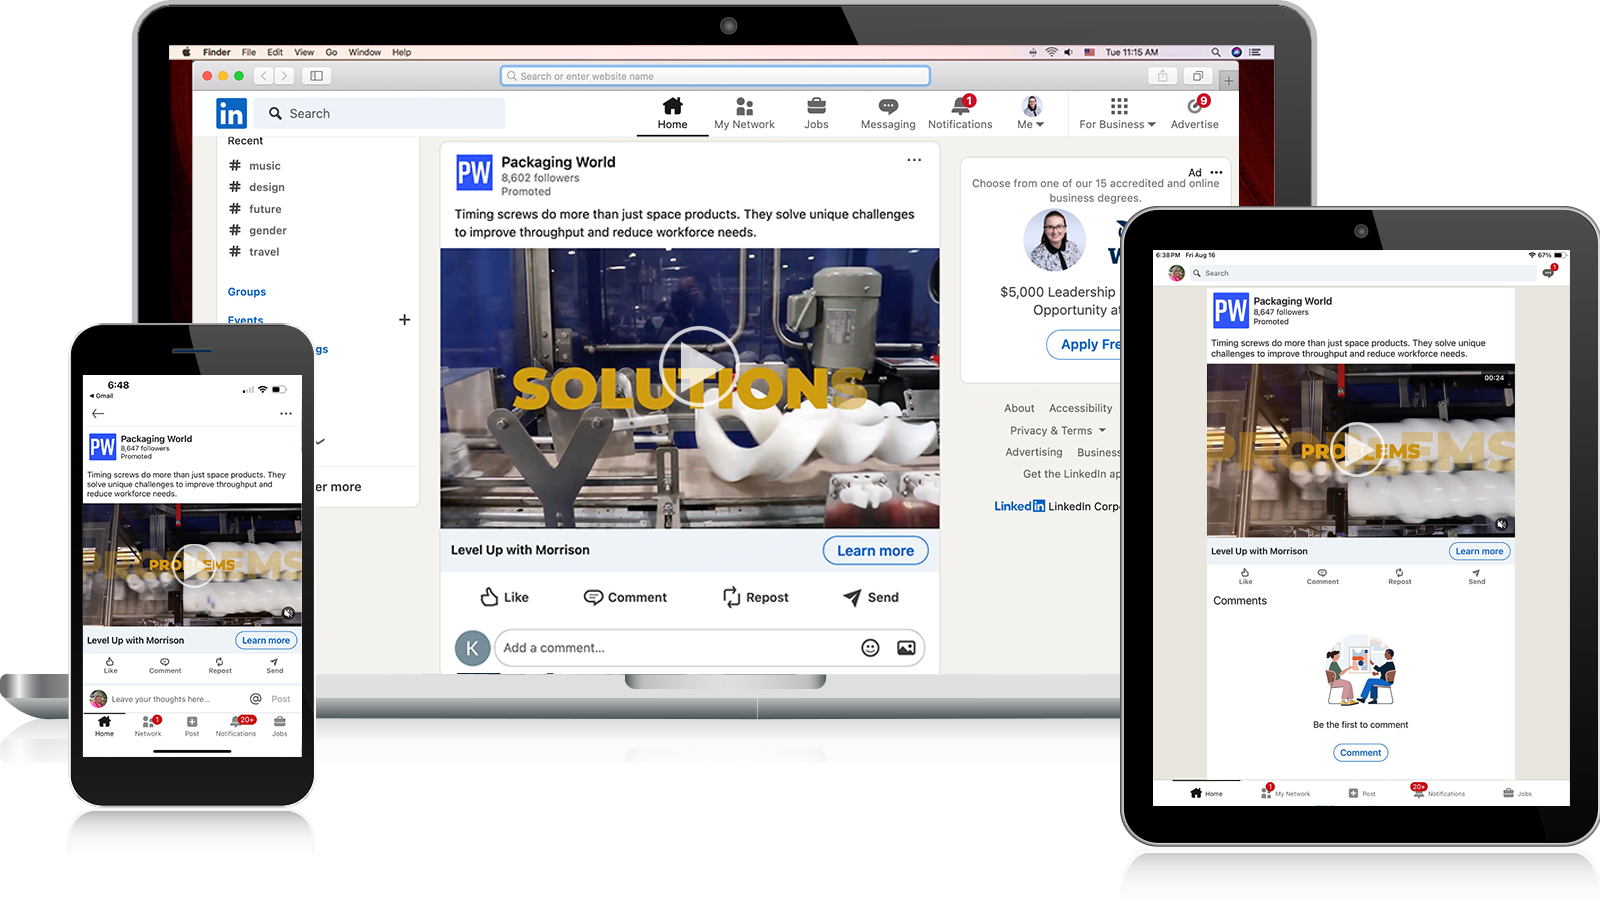Open Ad options three dots
This screenshot has height=900, width=1600.
[1216, 172]
